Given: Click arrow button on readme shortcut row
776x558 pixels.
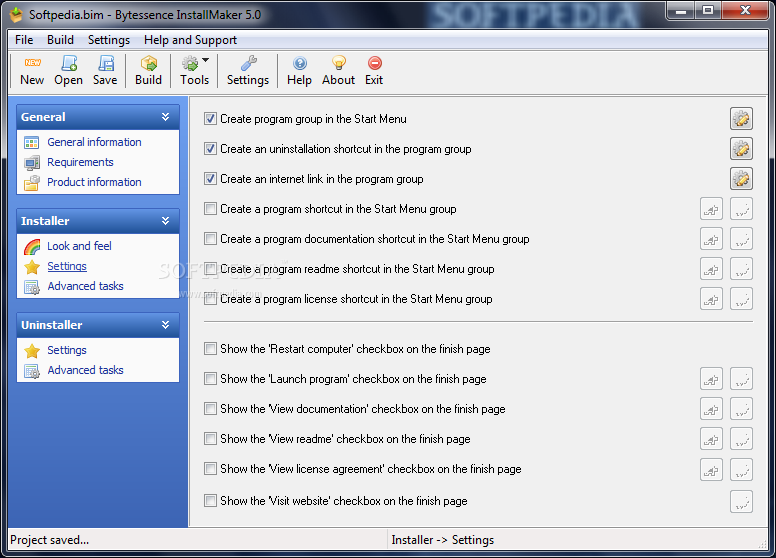Looking at the screenshot, I should tap(711, 269).
